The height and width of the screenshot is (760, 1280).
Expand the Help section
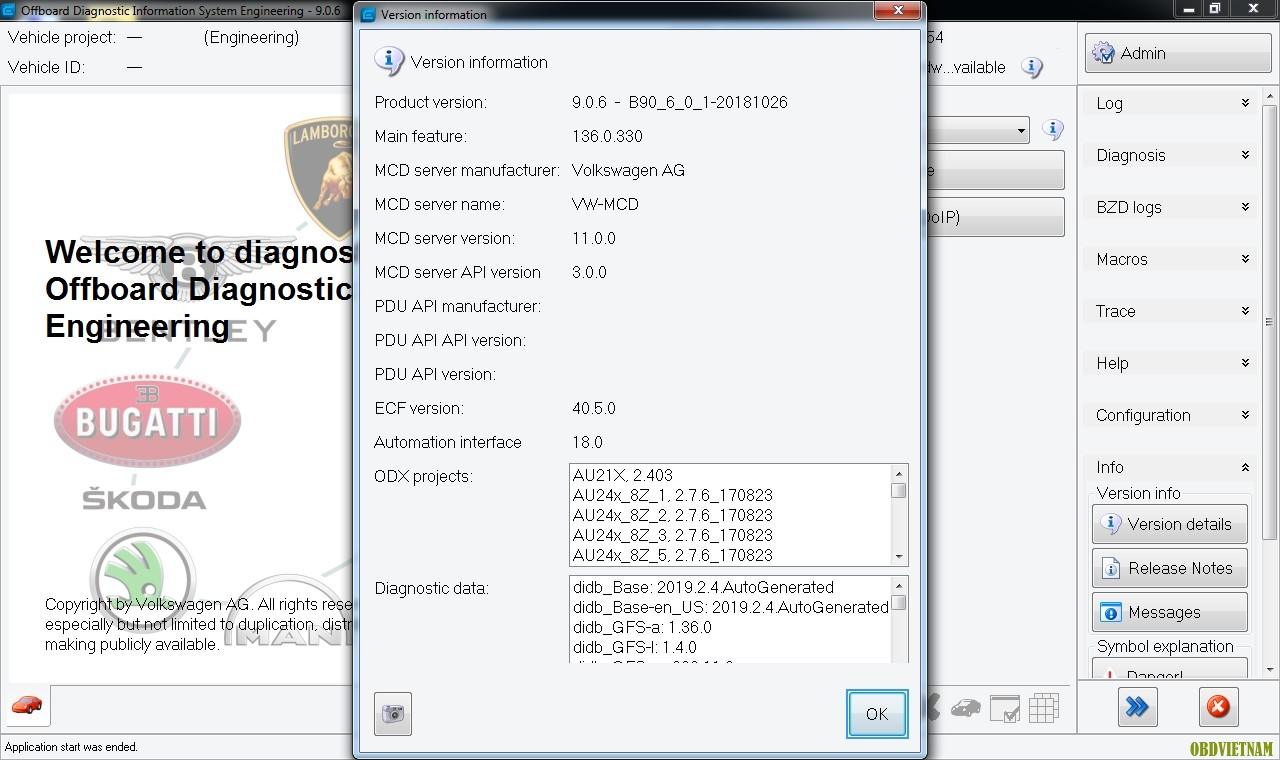click(1170, 363)
